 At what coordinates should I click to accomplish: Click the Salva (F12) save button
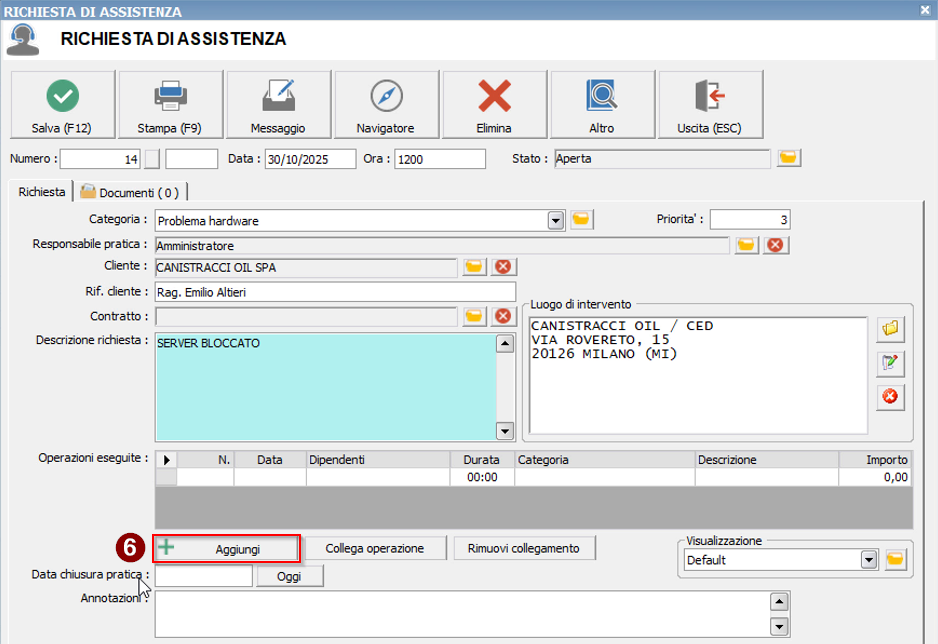coord(62,105)
